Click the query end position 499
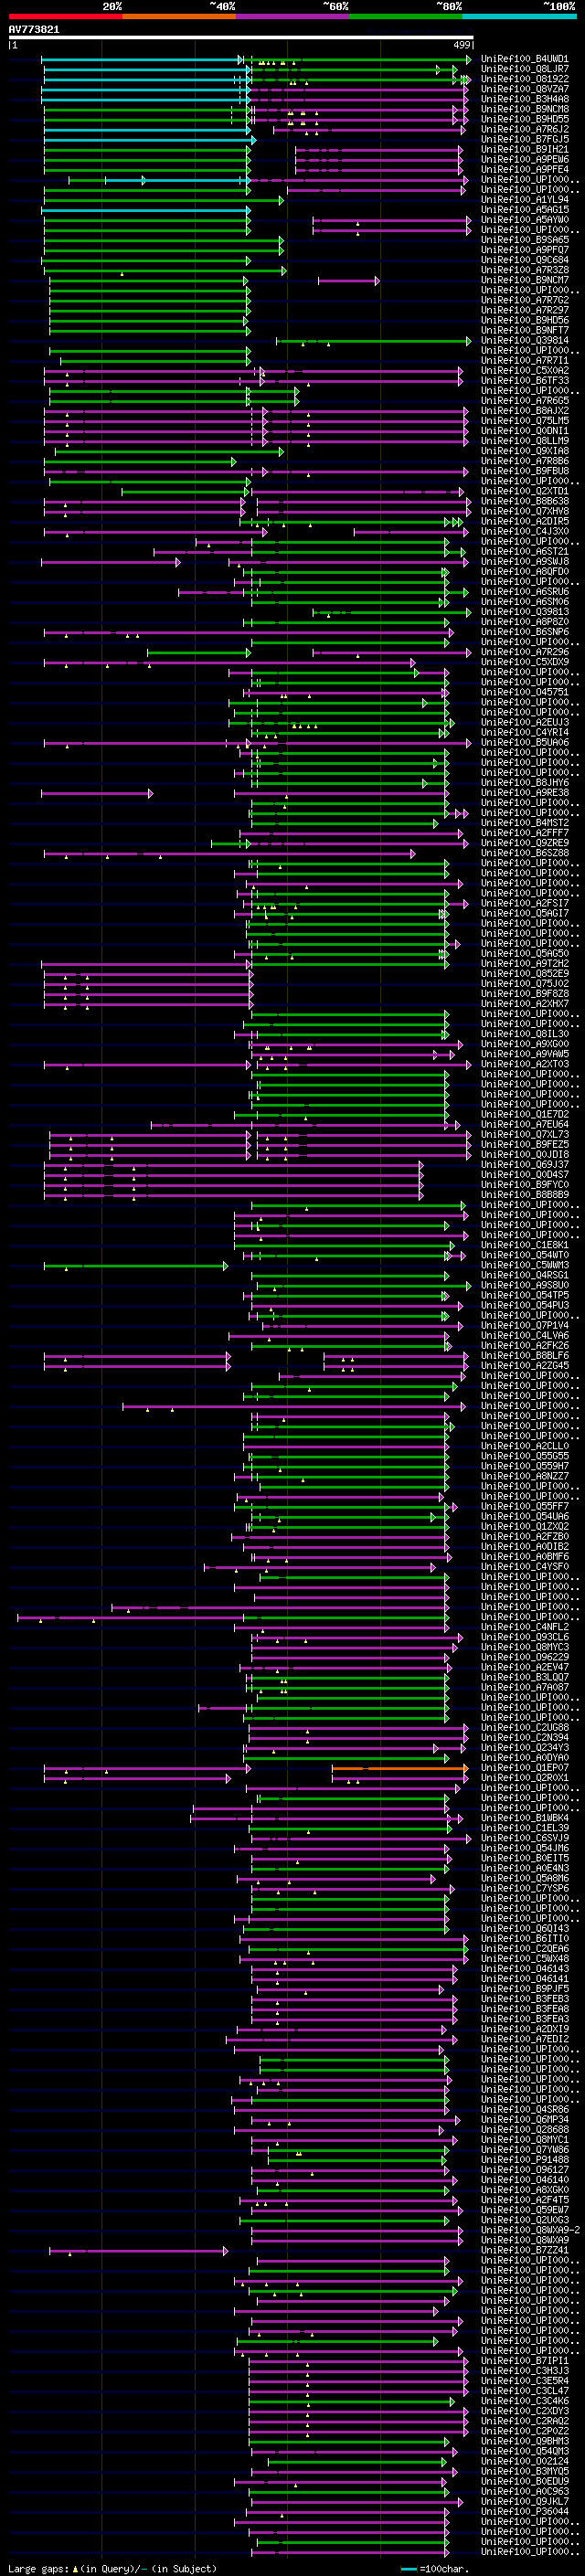This screenshot has height=2576, width=585. (x=462, y=45)
